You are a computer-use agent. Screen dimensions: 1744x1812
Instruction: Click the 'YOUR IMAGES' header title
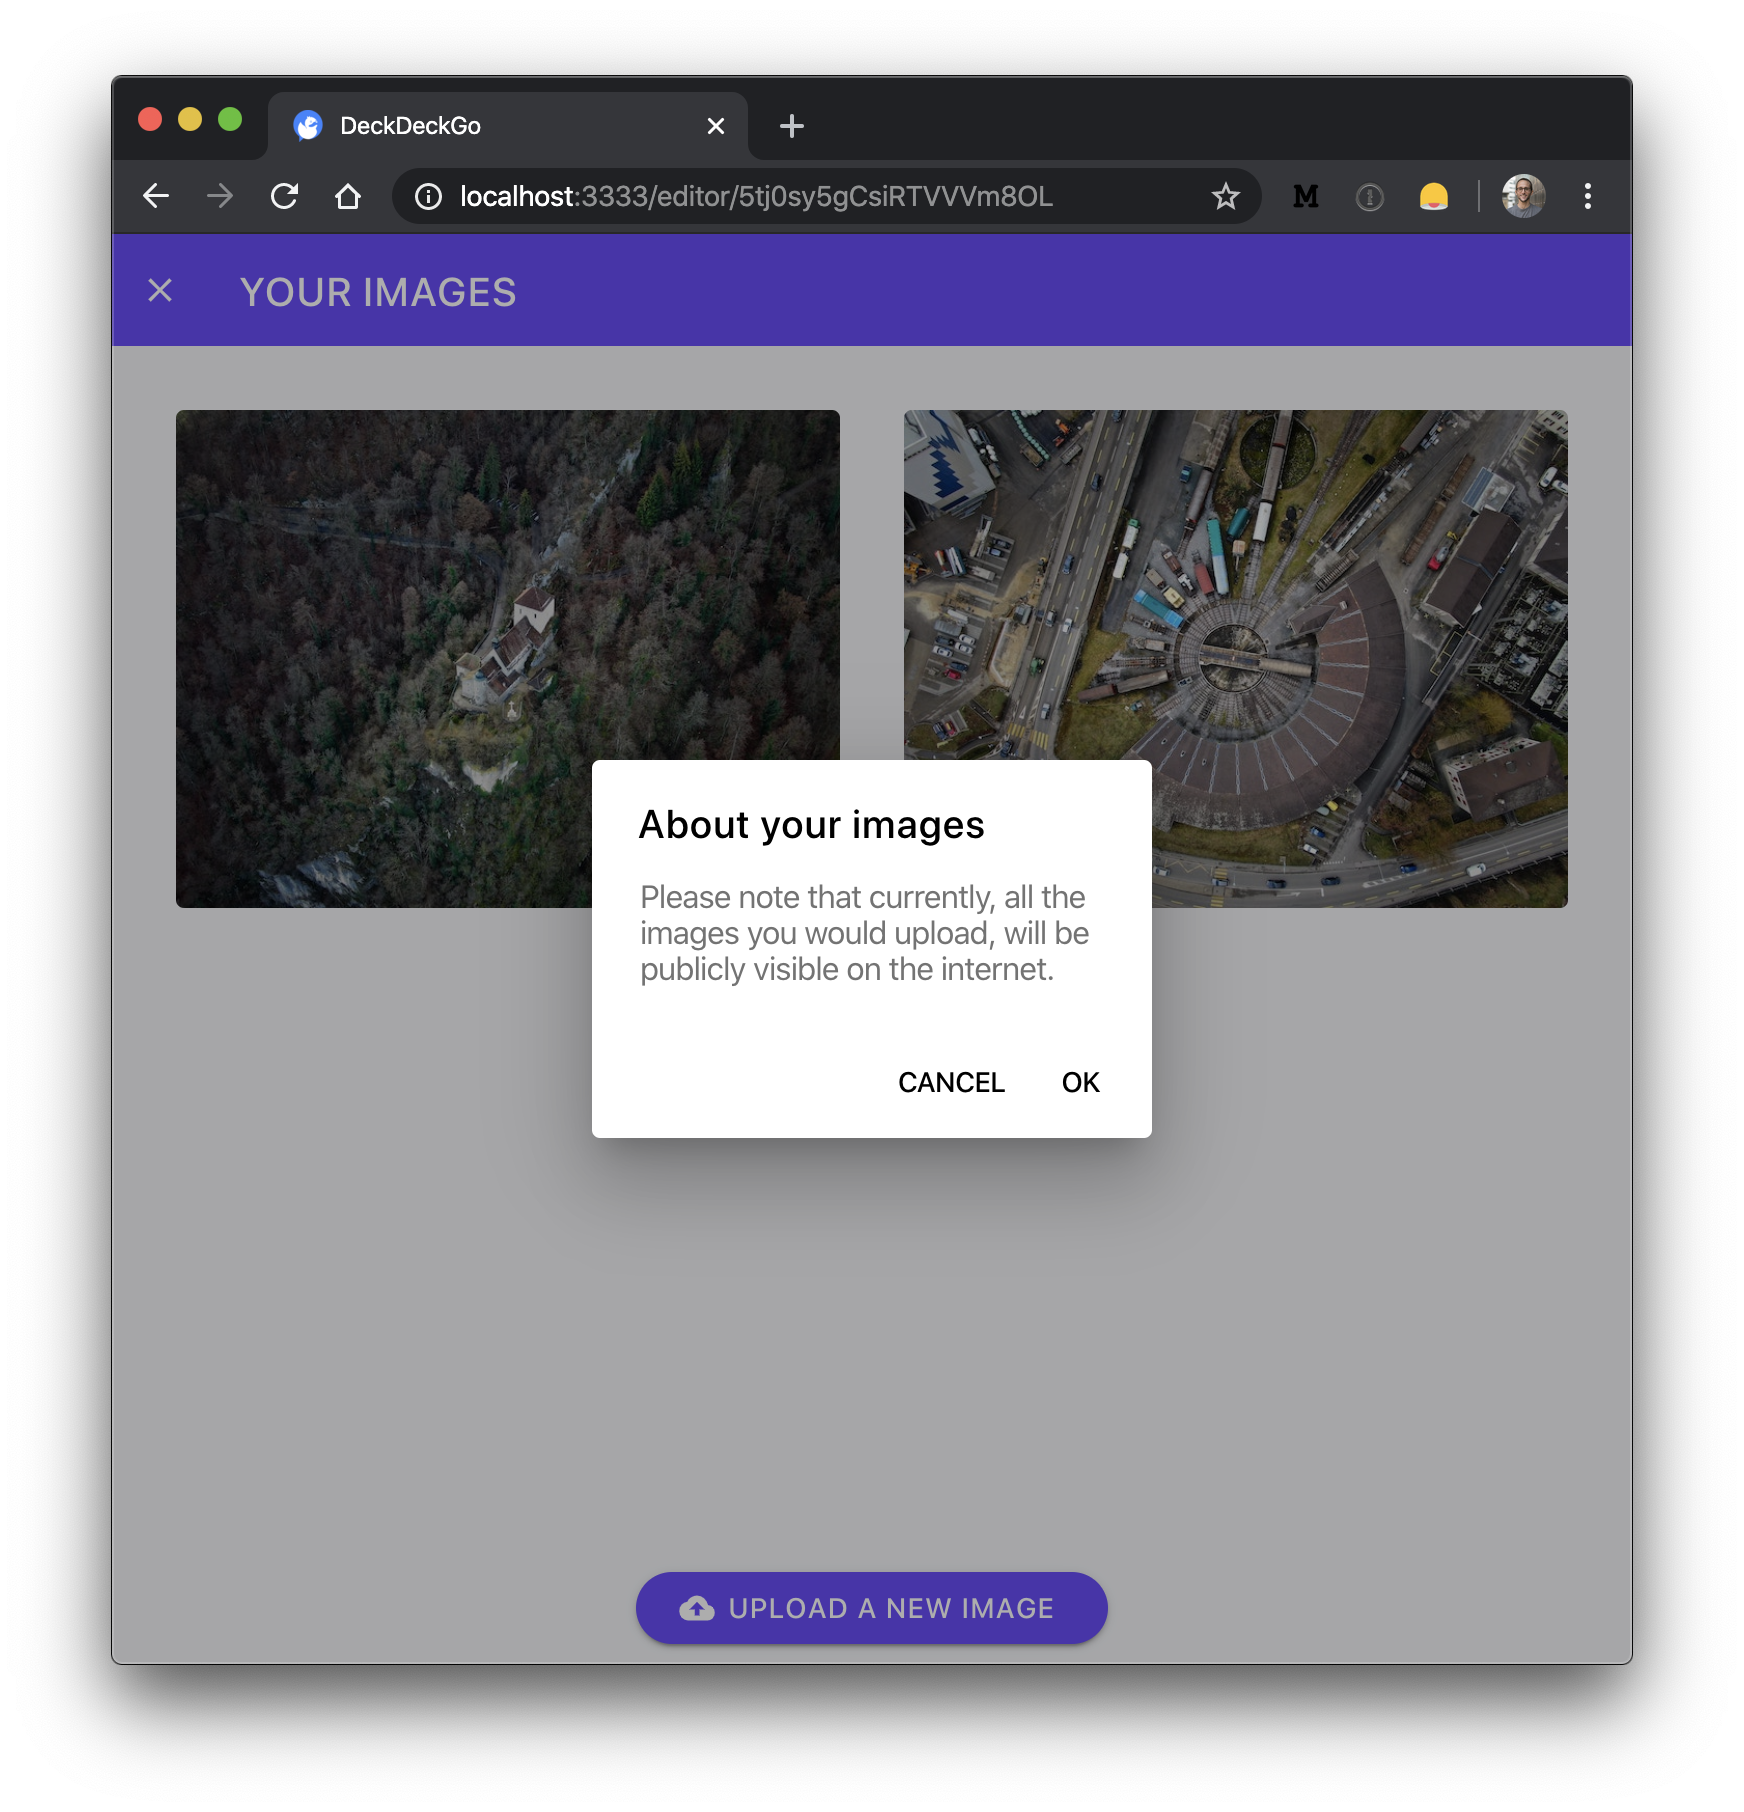(x=378, y=292)
